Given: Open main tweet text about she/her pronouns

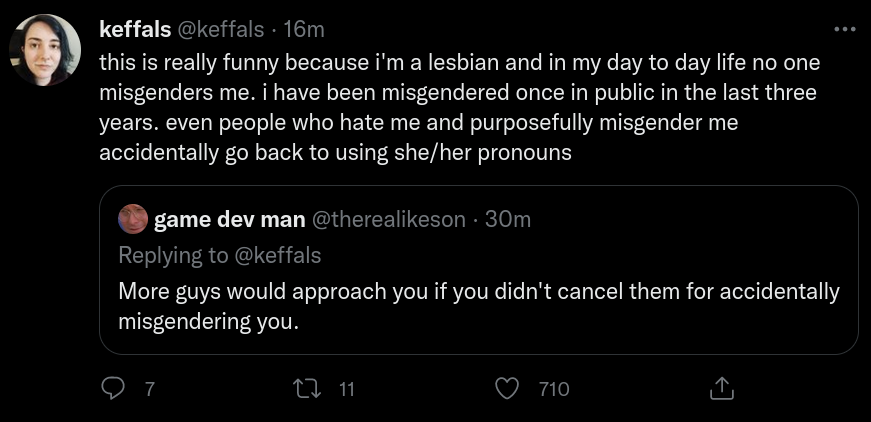Looking at the screenshot, I should tap(459, 108).
